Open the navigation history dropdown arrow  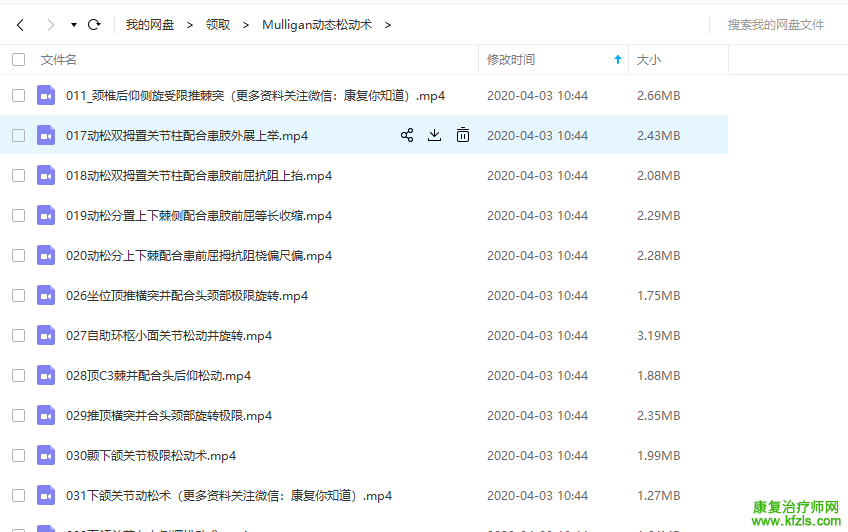74,24
